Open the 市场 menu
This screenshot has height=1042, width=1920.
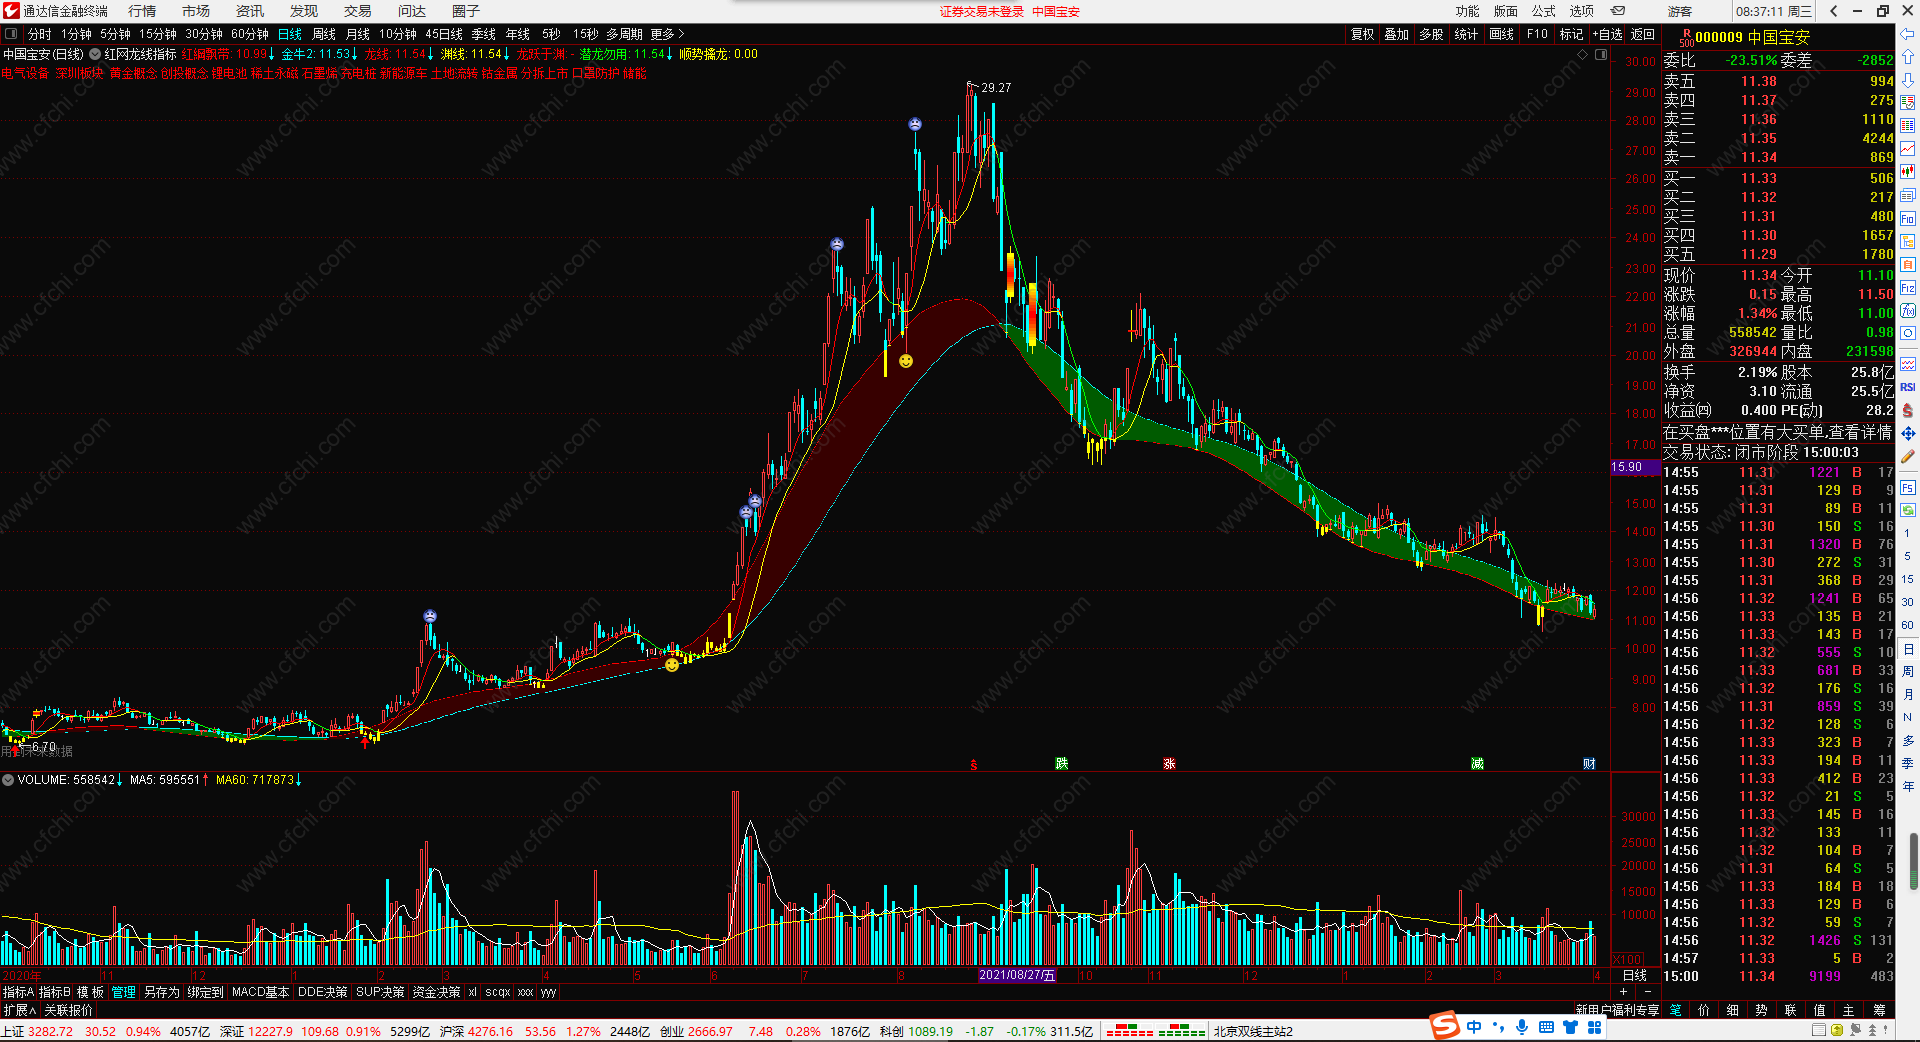click(196, 11)
